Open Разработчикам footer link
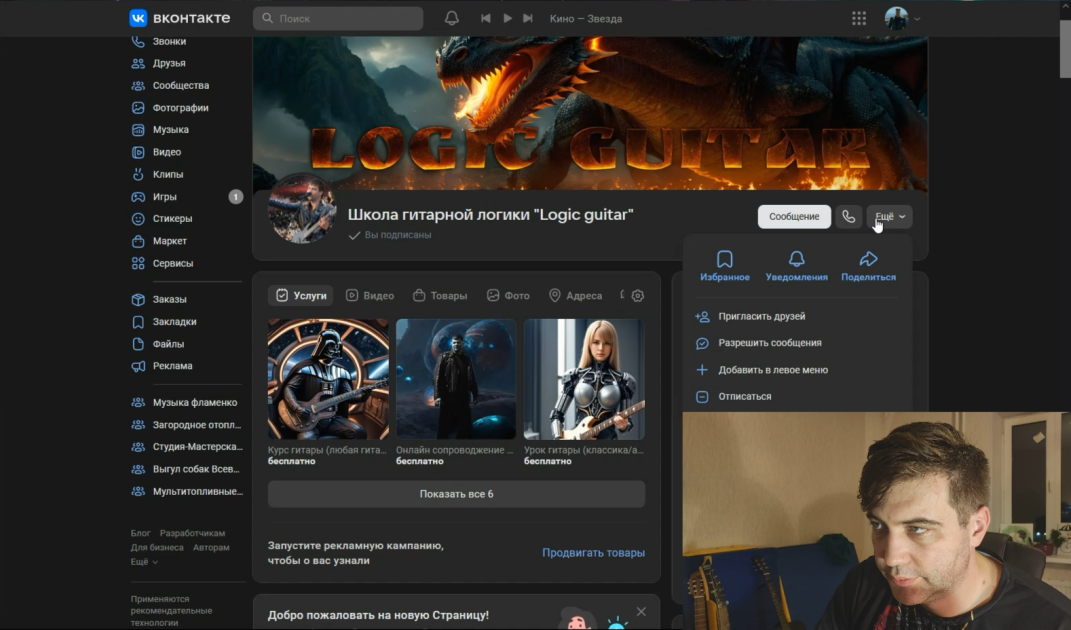 192,533
